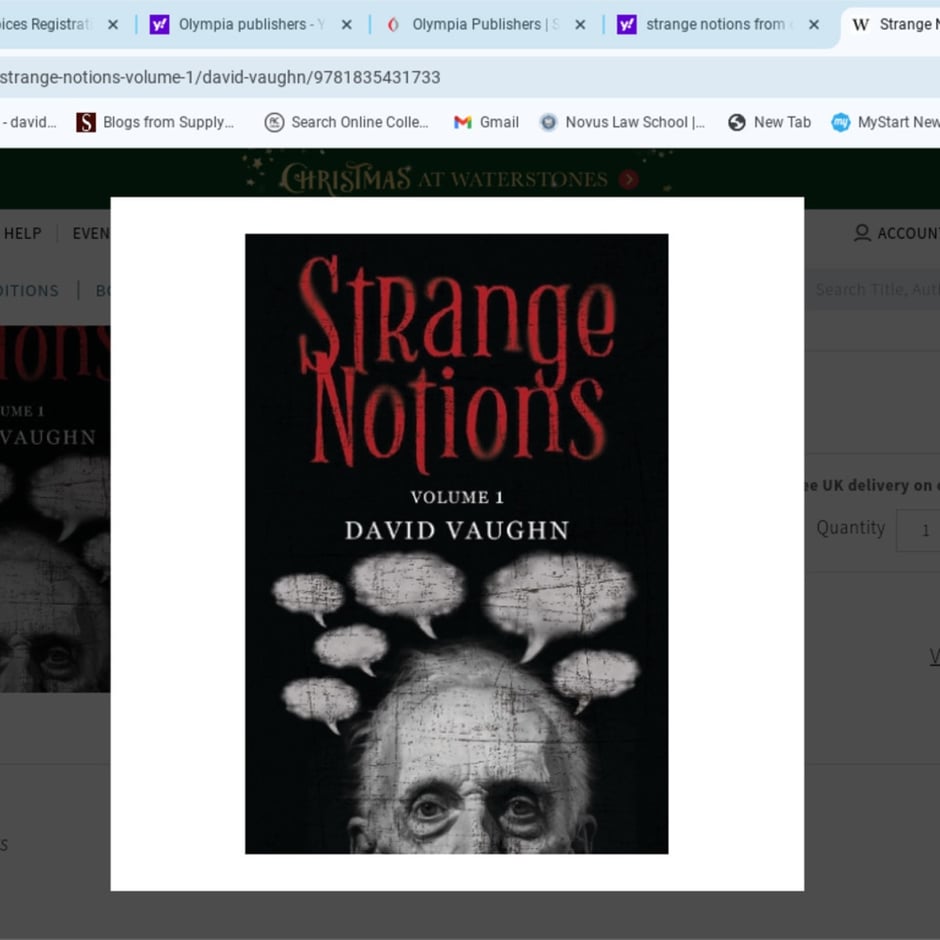
Task: Switch to the Registration tab
Action: coord(60,25)
